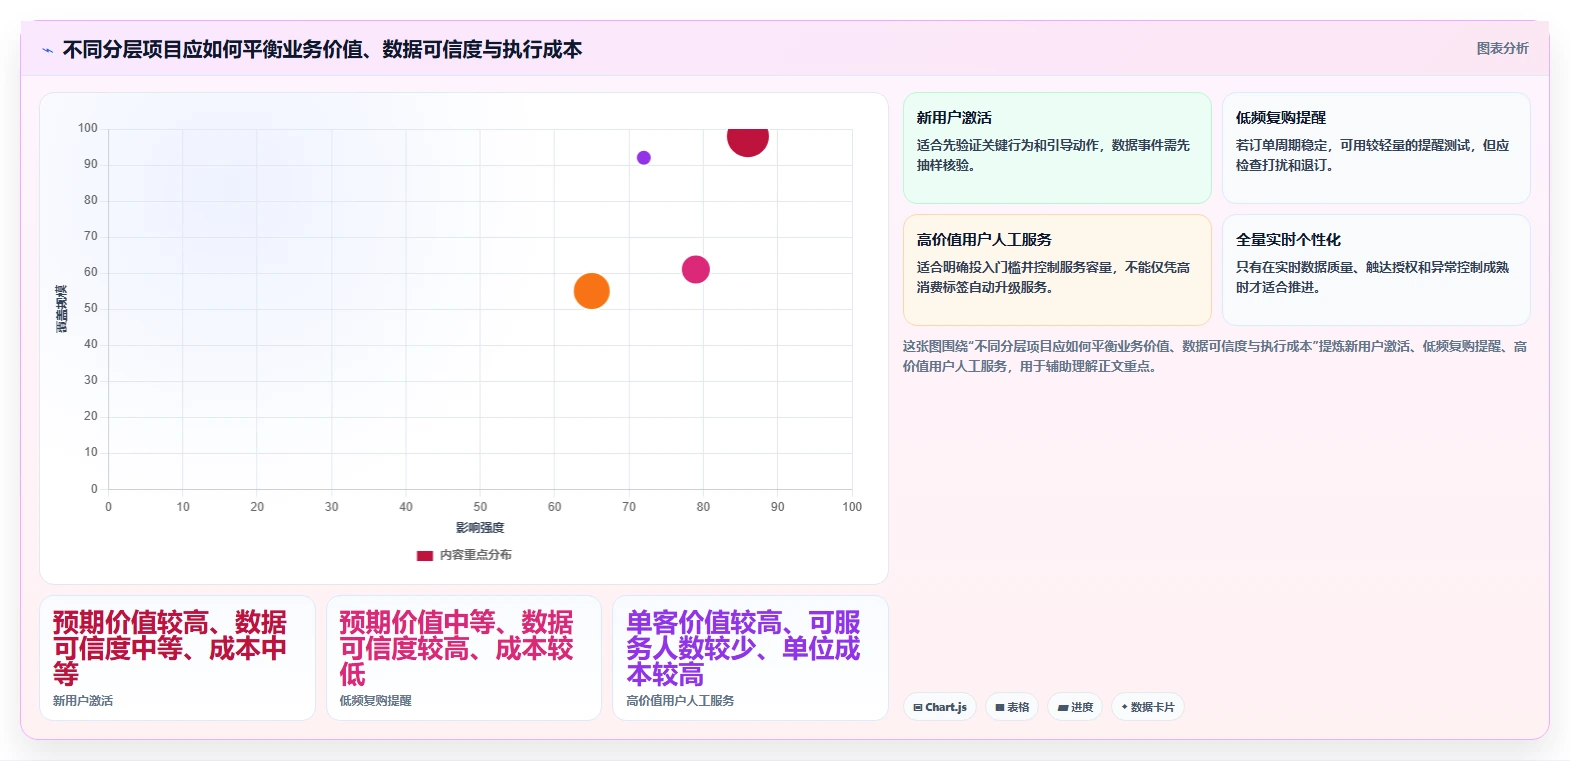Select the 数据卡片 tag chip
Screen dimensions: 1570x761
coord(1148,707)
